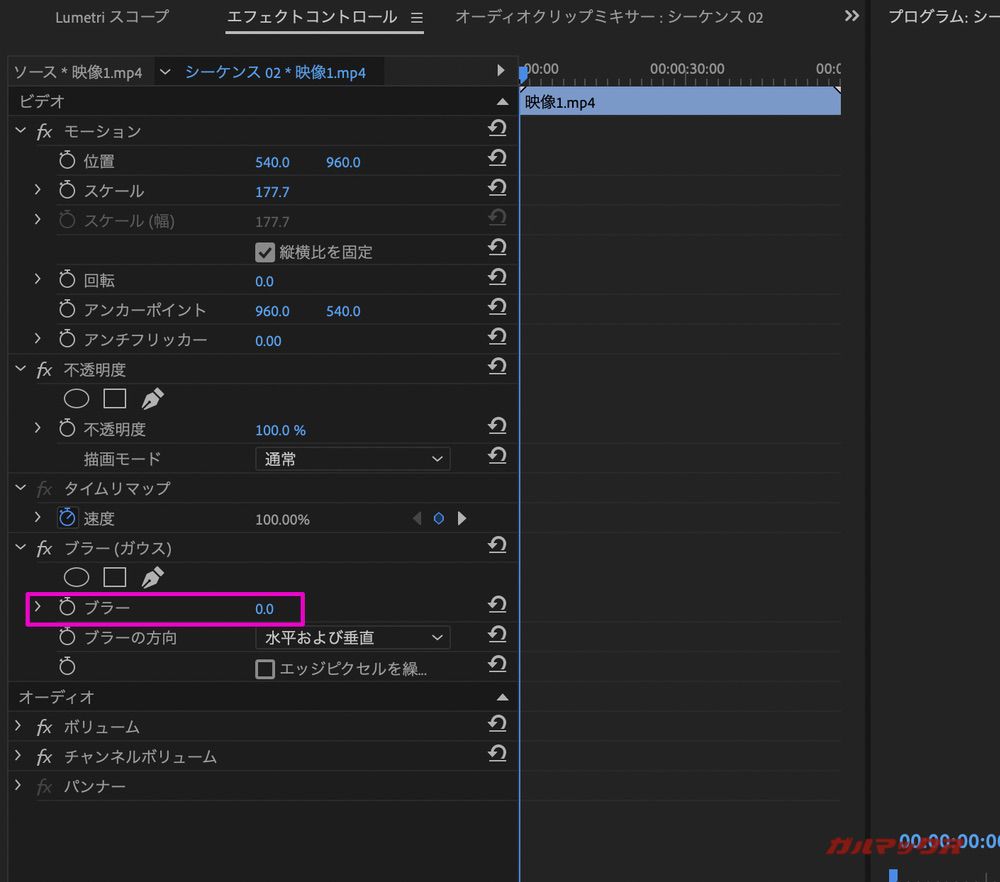This screenshot has width=1000, height=882.
Task: Check the エッジピクセル option
Action: [x=265, y=669]
